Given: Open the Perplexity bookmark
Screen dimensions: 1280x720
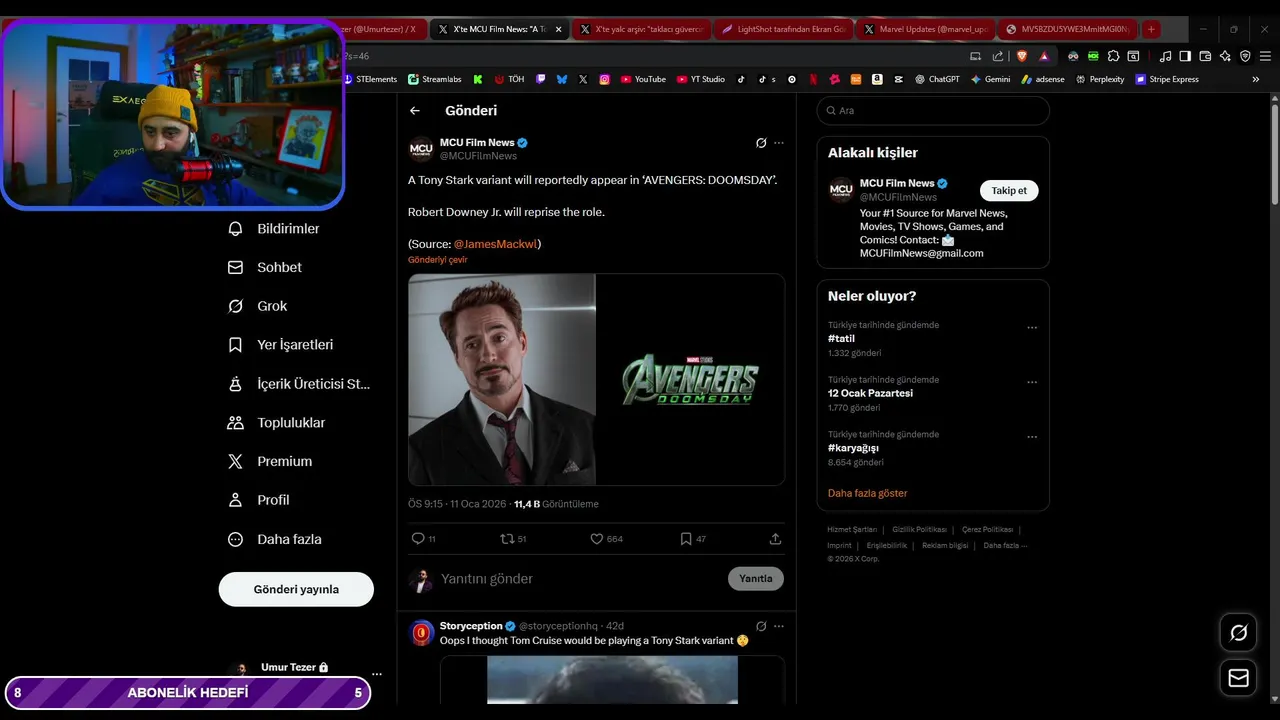Looking at the screenshot, I should pos(1100,79).
